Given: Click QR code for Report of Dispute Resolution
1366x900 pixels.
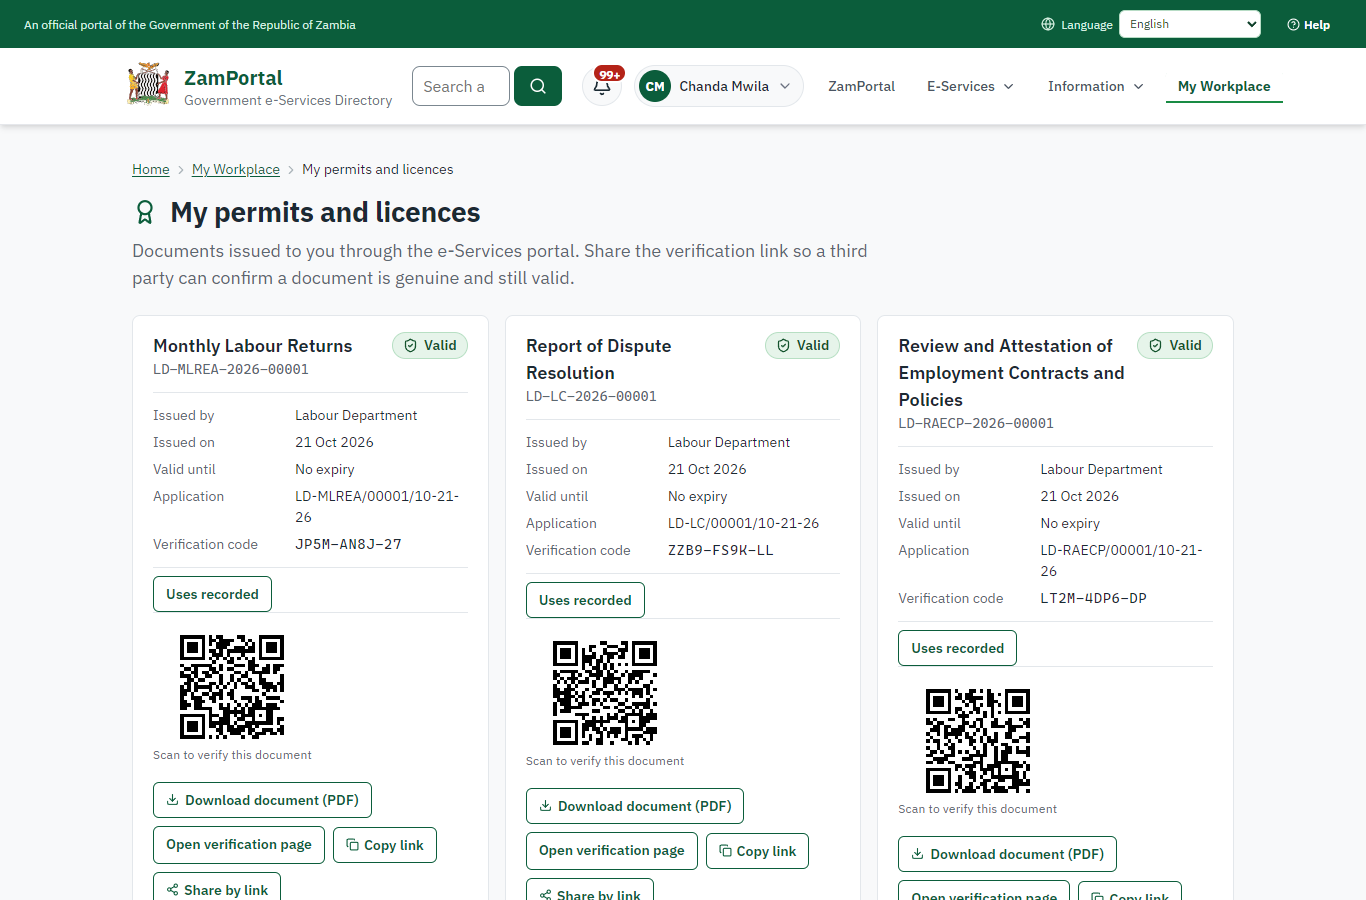Looking at the screenshot, I should point(605,693).
